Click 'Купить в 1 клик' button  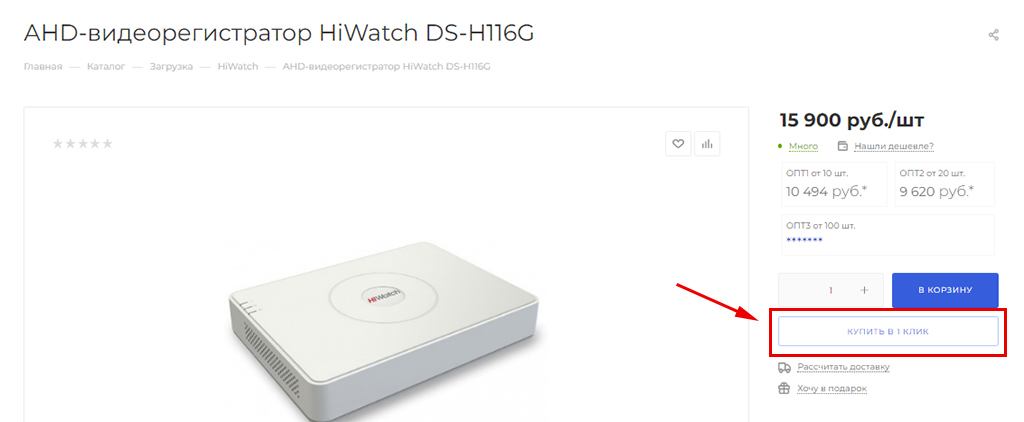point(888,332)
